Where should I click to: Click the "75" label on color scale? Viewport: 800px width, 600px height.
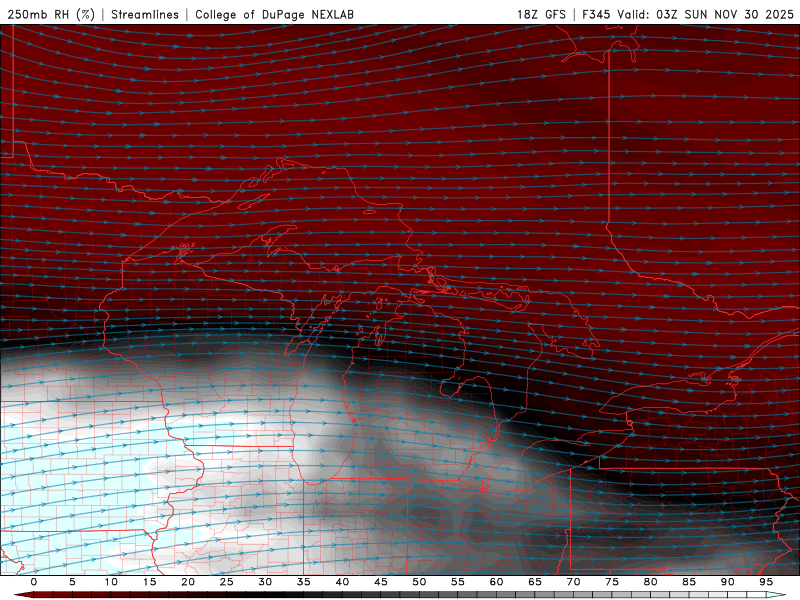click(x=612, y=582)
